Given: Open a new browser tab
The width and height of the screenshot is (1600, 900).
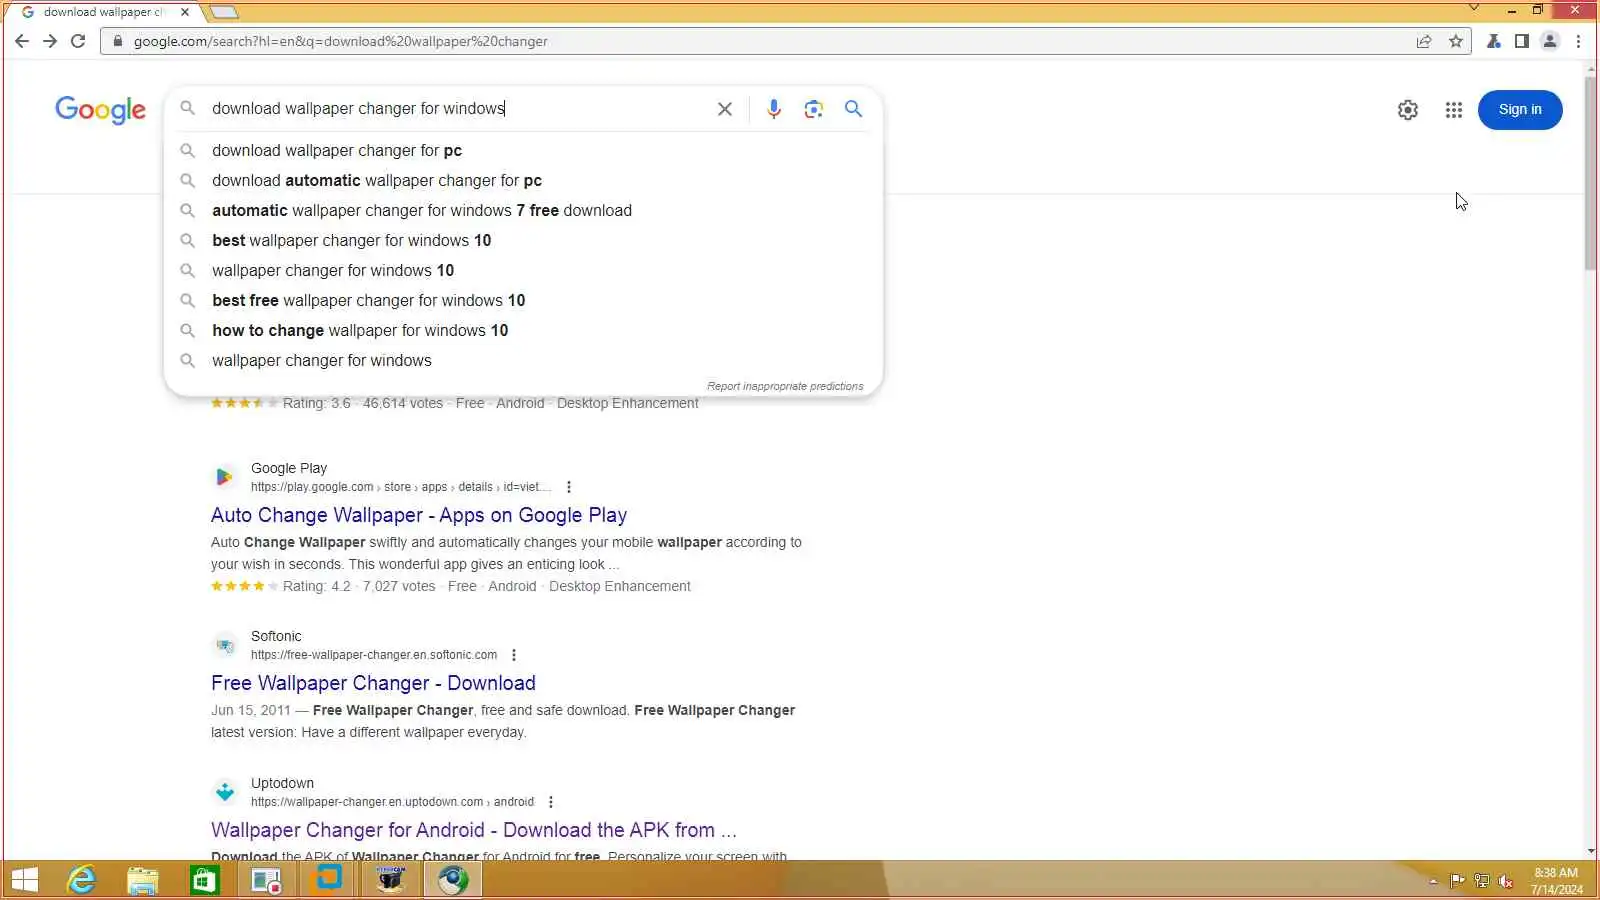Looking at the screenshot, I should (x=224, y=12).
